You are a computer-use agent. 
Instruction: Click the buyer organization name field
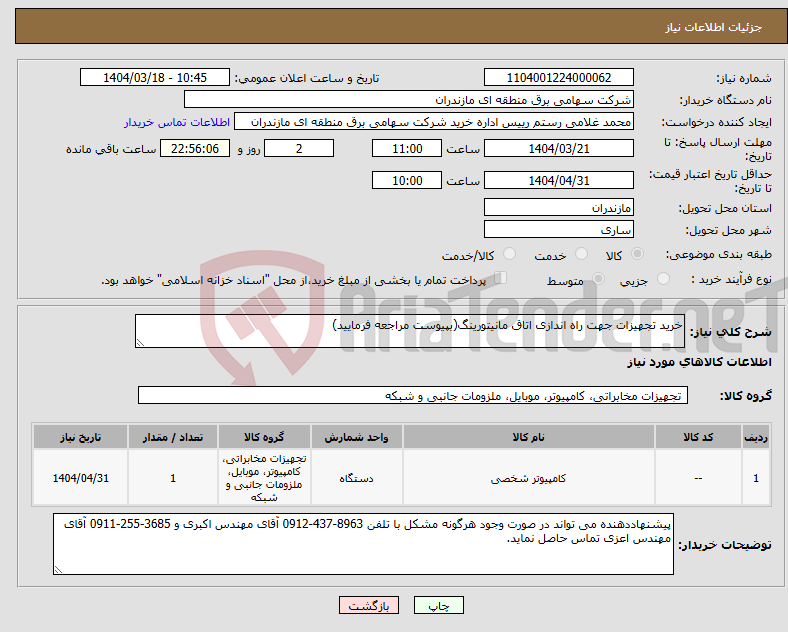[x=409, y=99]
